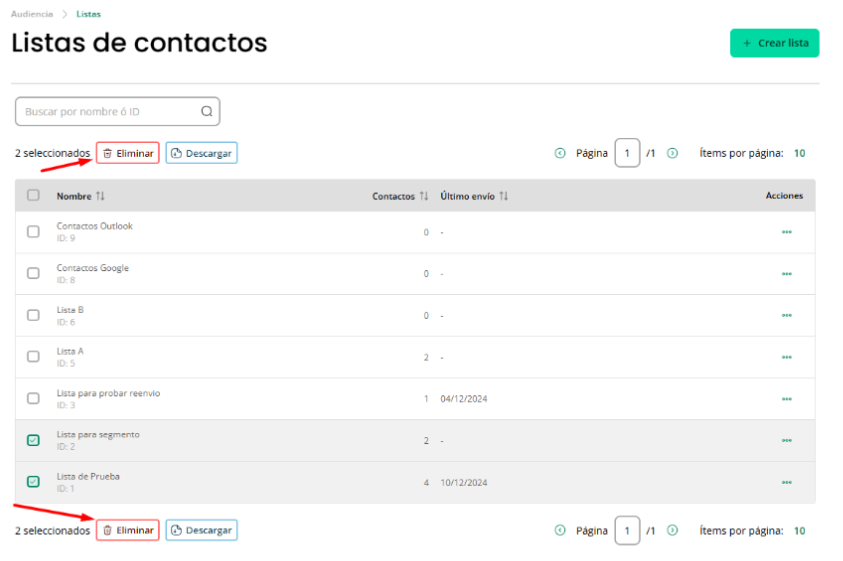Go to previous page using bottom arrow
The width and height of the screenshot is (843, 561).
click(560, 530)
